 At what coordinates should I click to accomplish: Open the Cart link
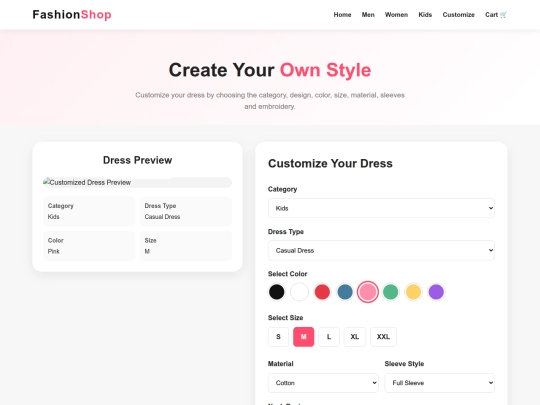pos(496,14)
